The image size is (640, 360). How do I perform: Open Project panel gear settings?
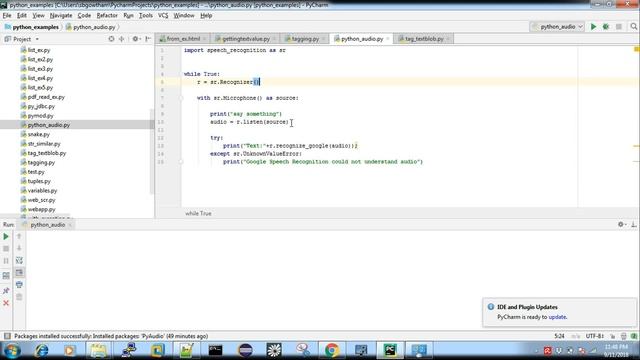(x=136, y=39)
